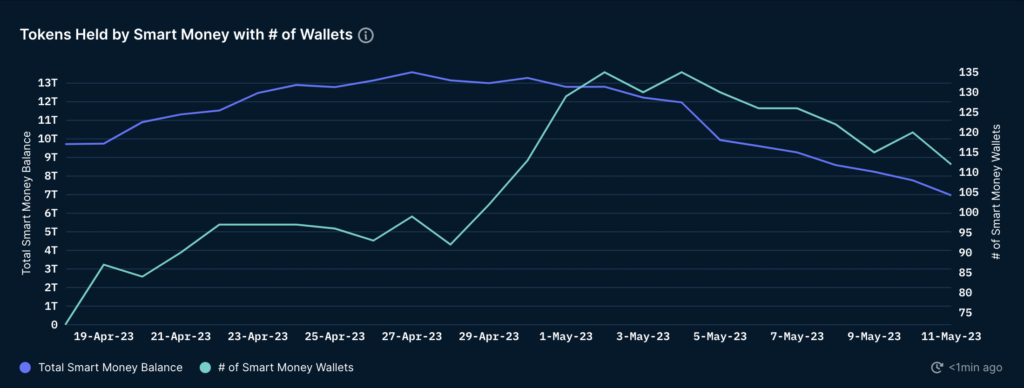Click the refresh clock icon
The image size is (1024, 388).
pyautogui.click(x=937, y=368)
